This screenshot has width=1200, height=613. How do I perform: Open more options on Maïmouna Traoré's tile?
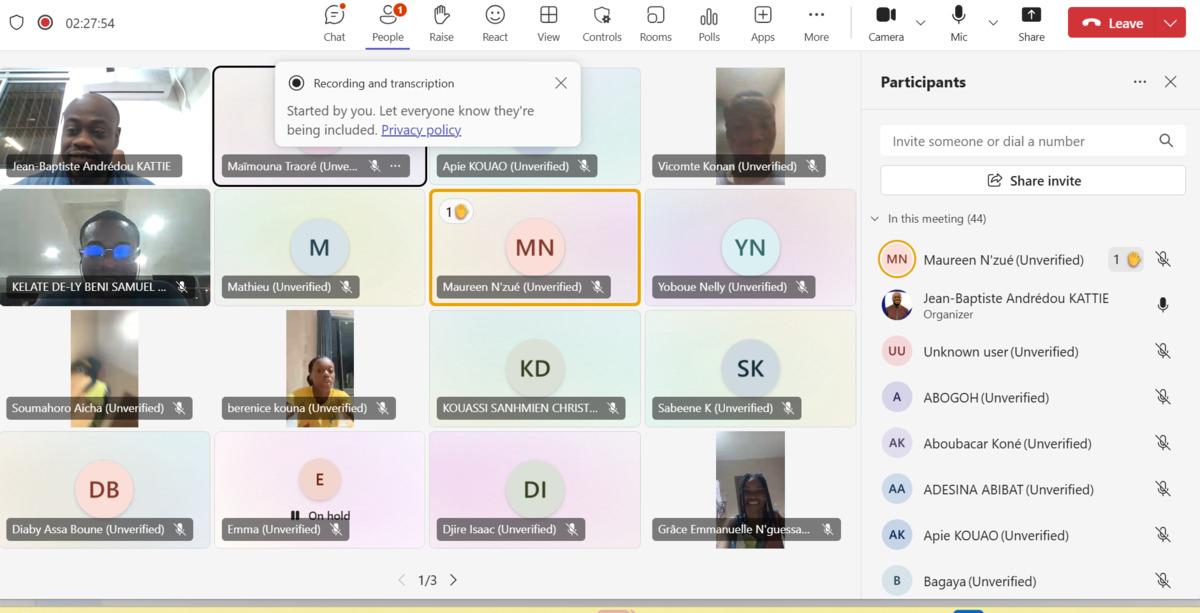395,166
